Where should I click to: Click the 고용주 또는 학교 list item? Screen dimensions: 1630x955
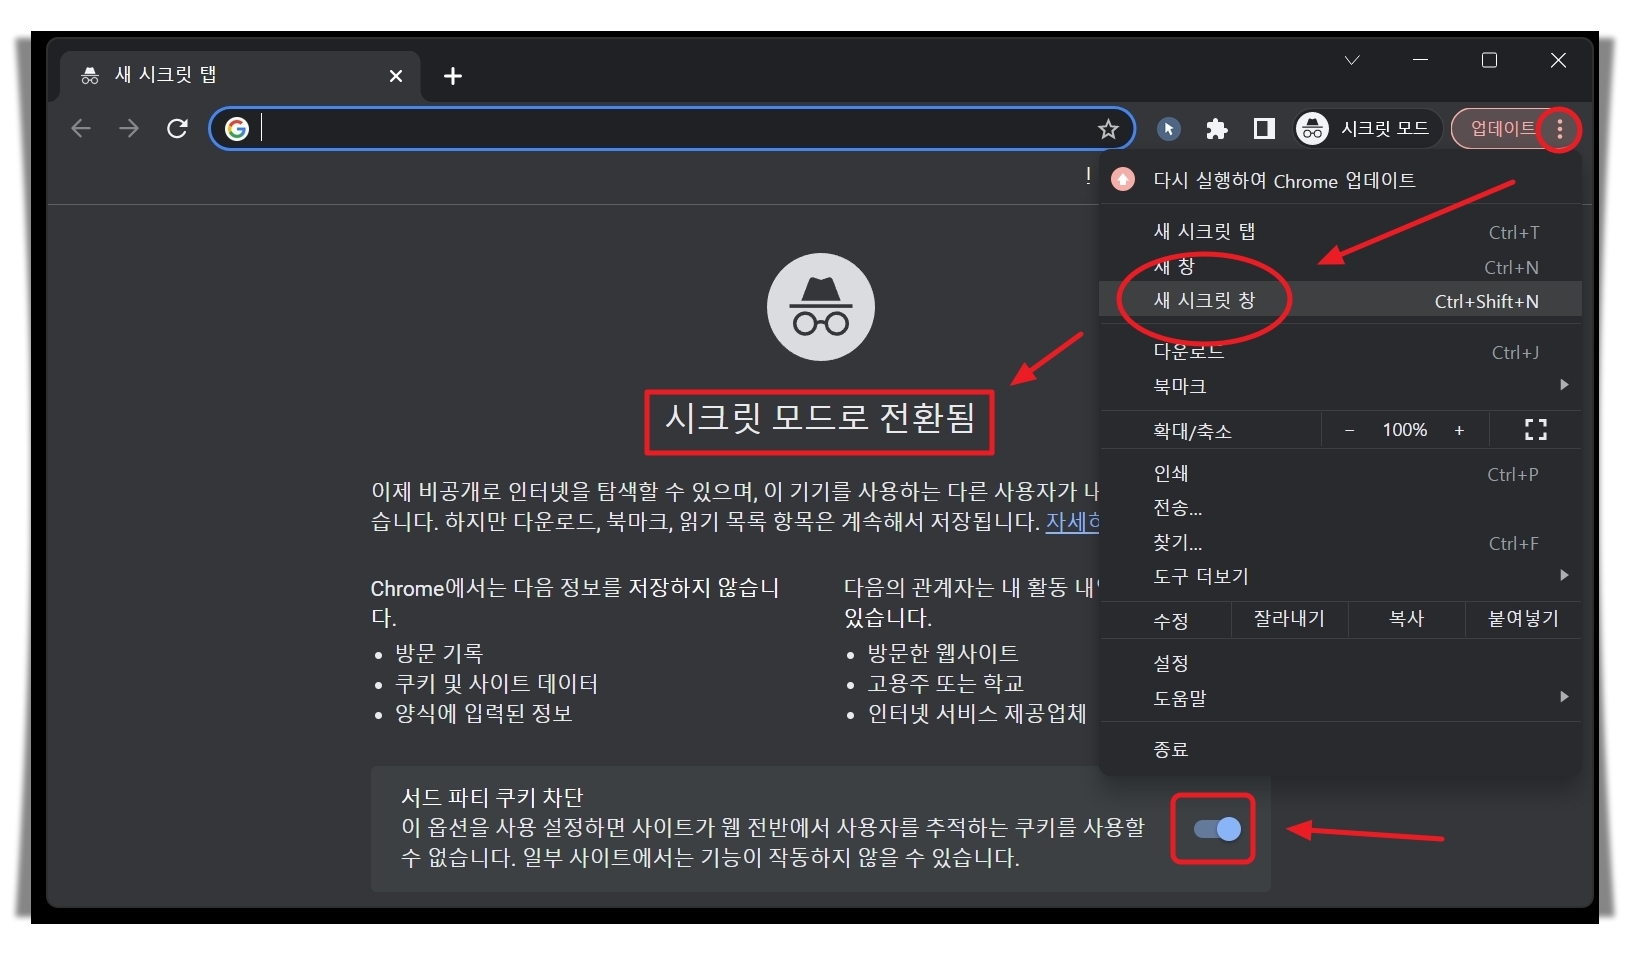pos(946,683)
